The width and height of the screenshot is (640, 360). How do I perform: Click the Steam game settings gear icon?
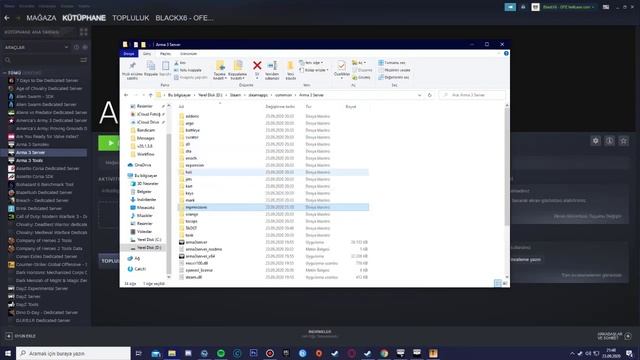pos(596,141)
